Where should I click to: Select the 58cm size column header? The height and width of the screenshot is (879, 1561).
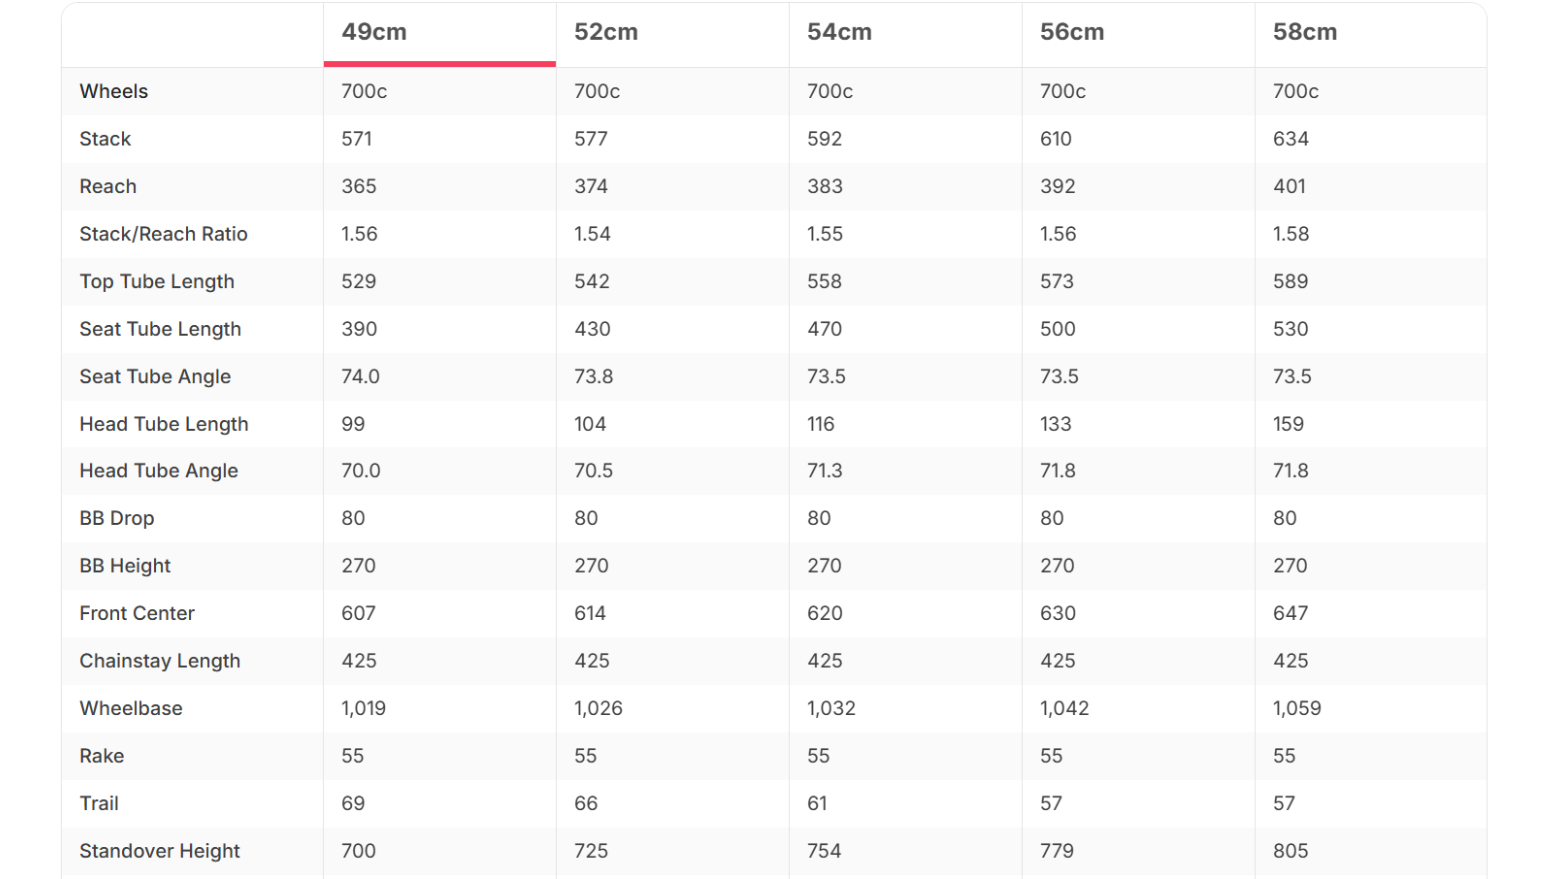coord(1305,32)
